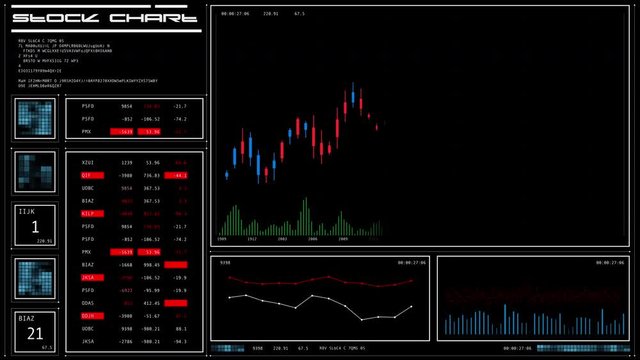Open the BIAZ tile showing value 21

35,332
